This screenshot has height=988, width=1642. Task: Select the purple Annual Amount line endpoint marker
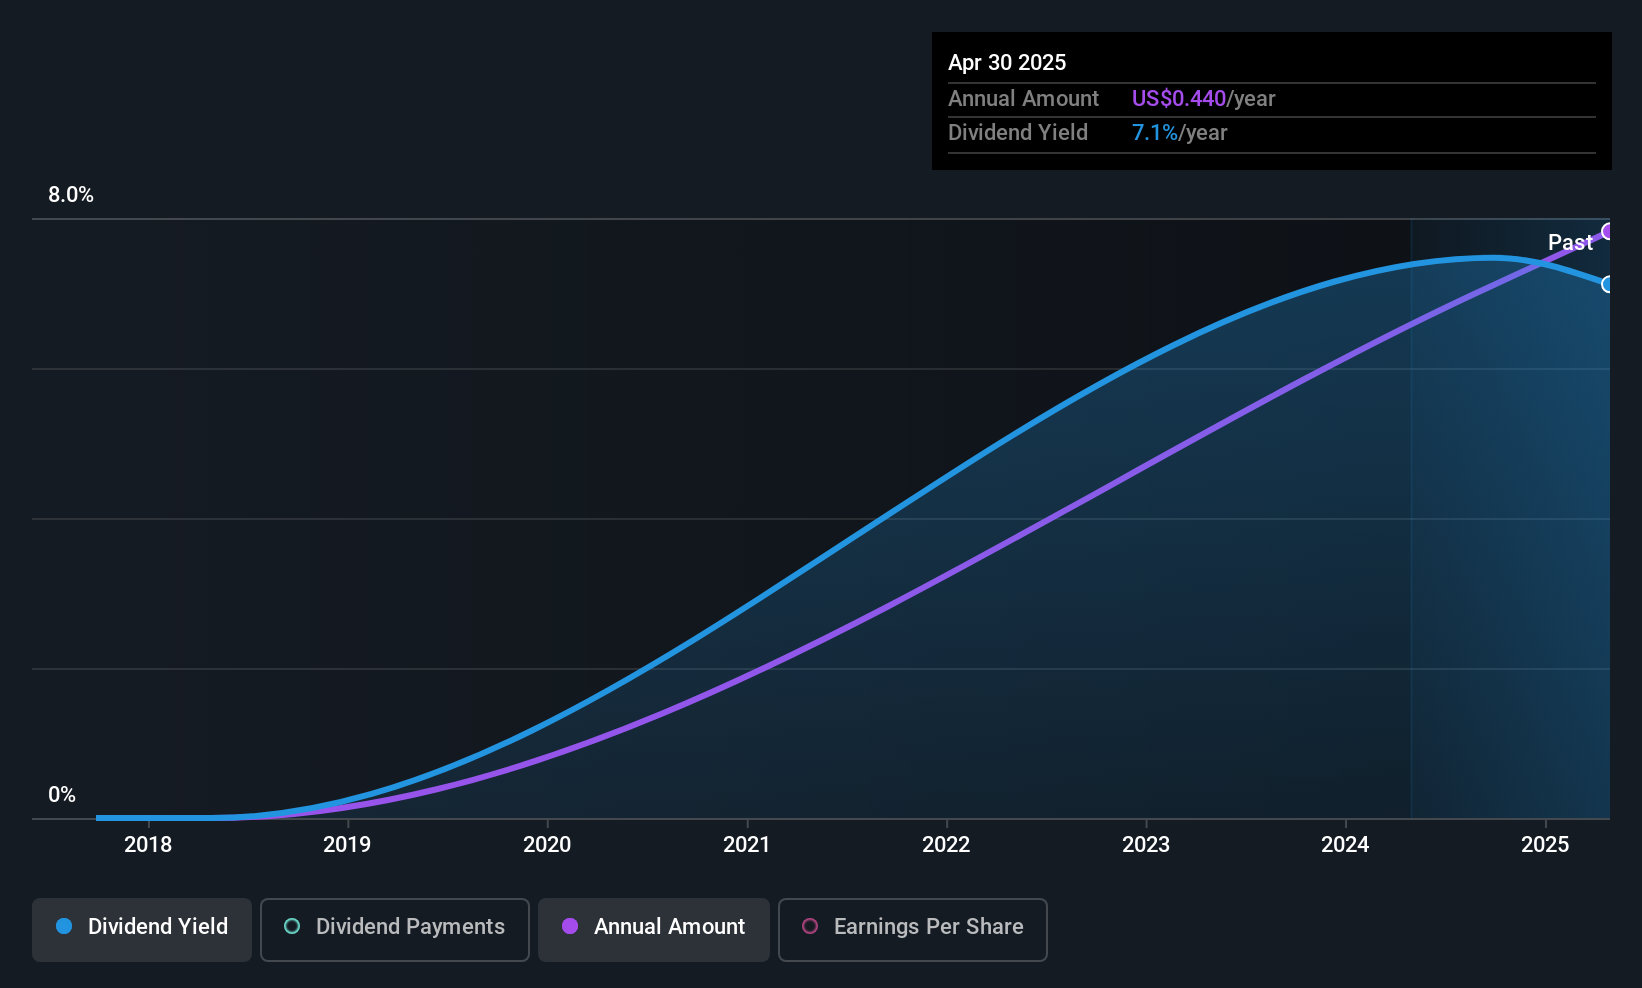point(1608,232)
